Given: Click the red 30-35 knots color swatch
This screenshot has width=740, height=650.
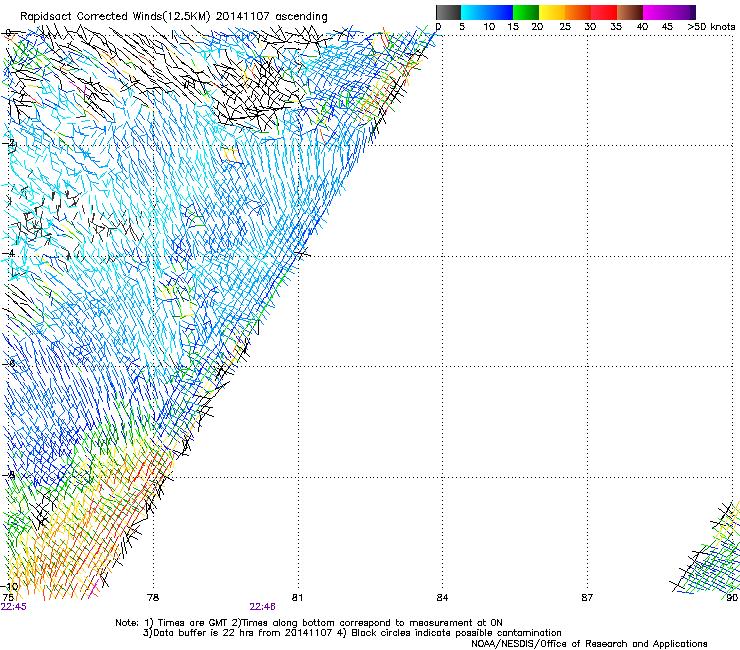Looking at the screenshot, I should click(x=604, y=12).
